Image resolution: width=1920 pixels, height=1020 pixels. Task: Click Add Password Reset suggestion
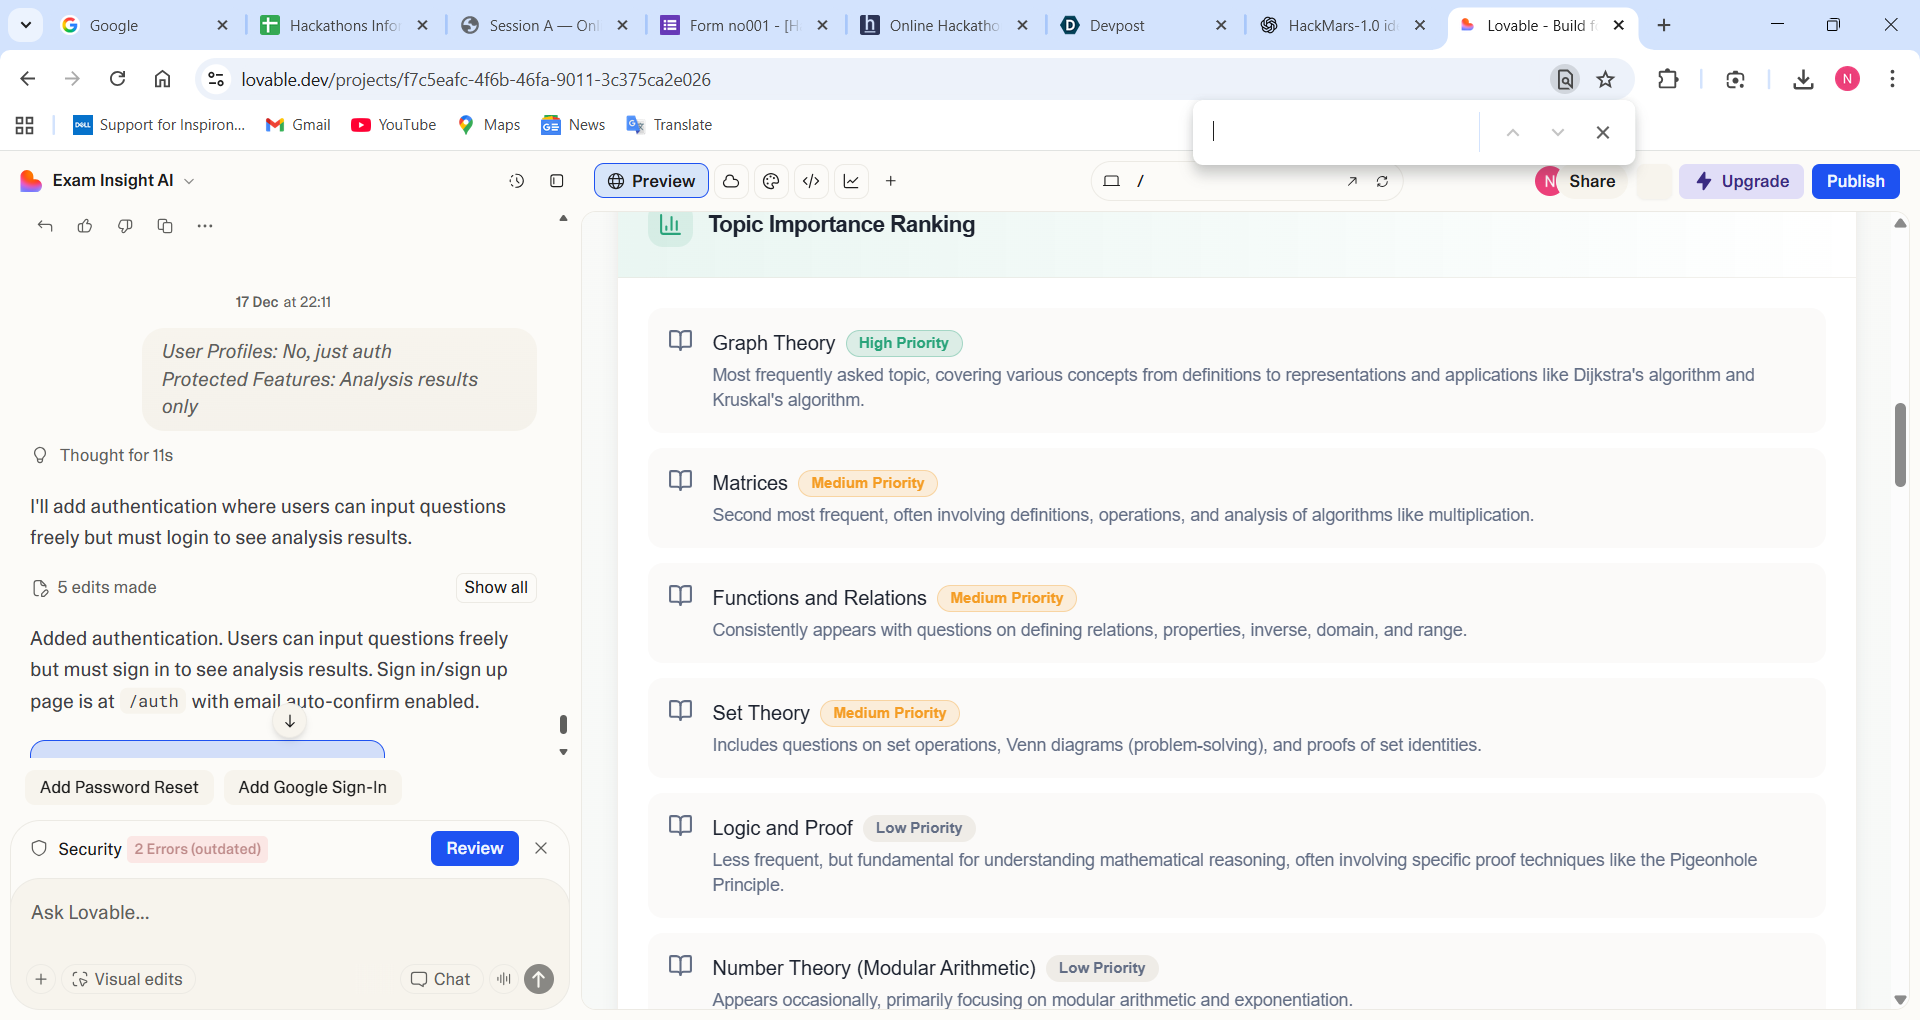(x=119, y=787)
